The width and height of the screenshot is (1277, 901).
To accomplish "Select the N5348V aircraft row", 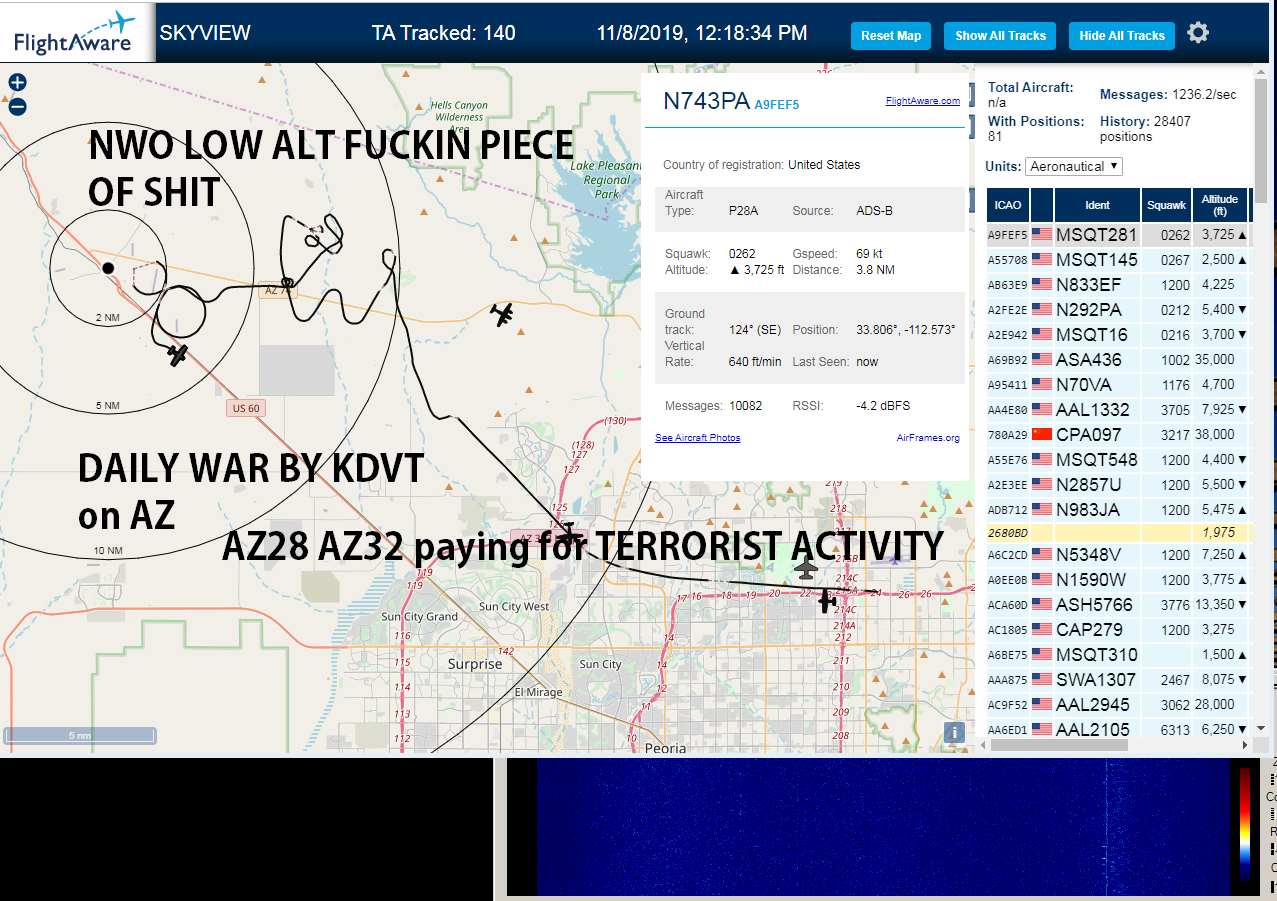I will [1118, 555].
